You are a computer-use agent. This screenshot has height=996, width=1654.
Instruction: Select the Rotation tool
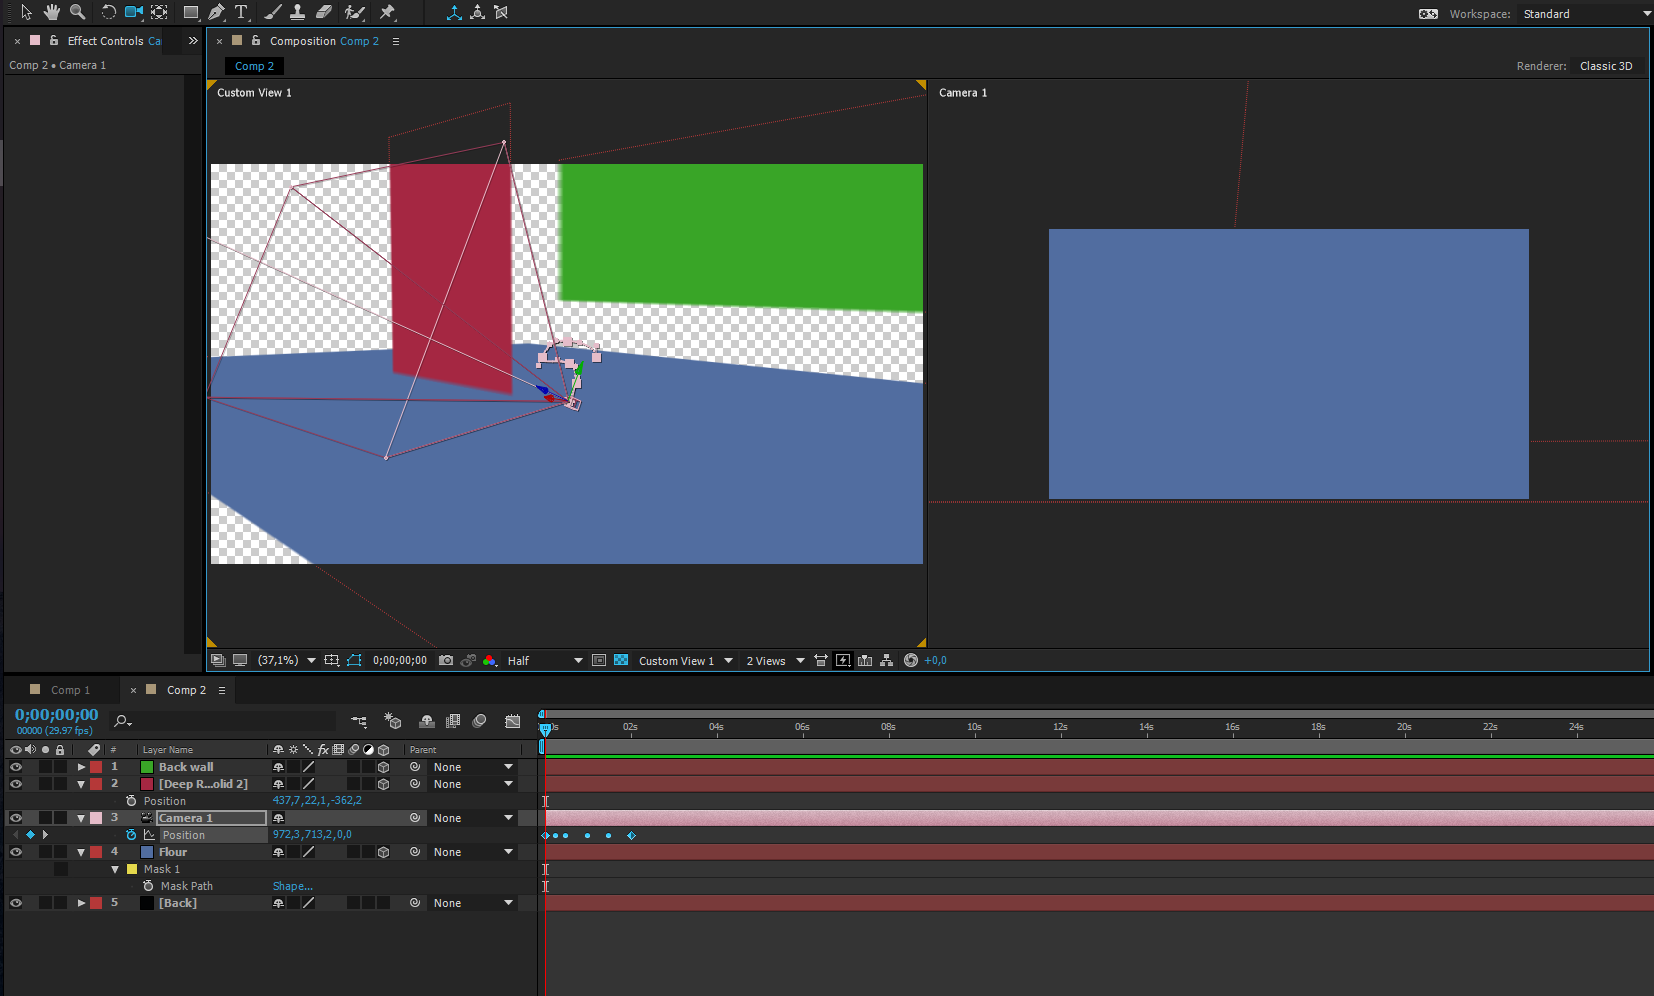pyautogui.click(x=108, y=12)
